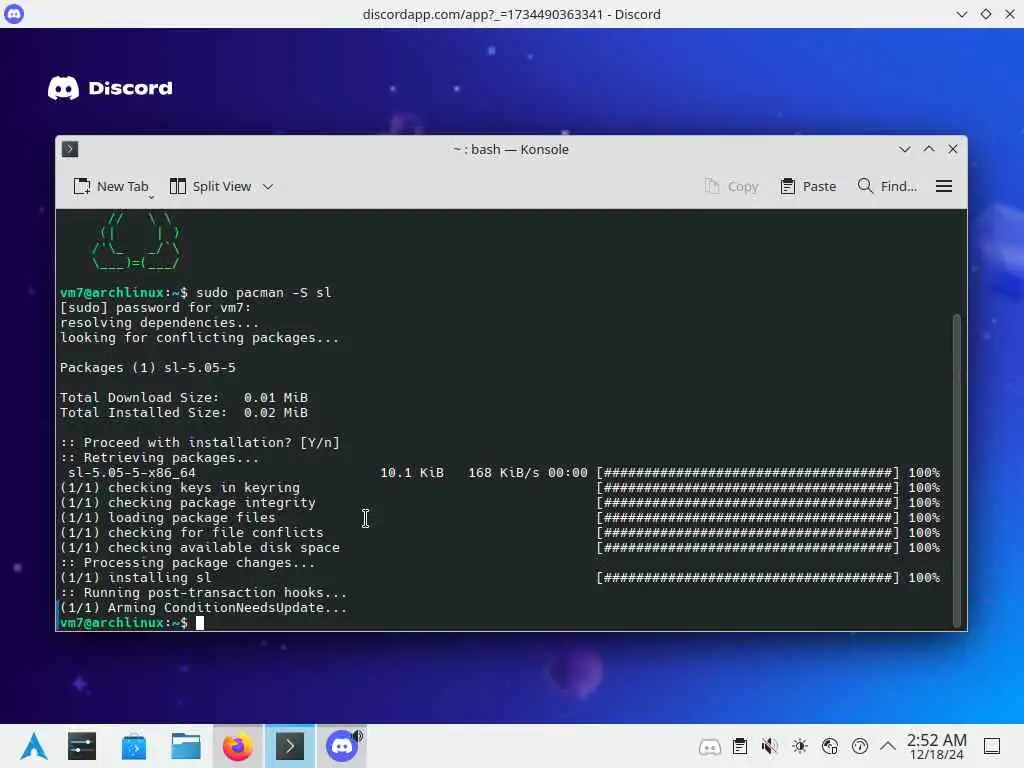Click Paste in the Konsole toolbar

coord(808,187)
